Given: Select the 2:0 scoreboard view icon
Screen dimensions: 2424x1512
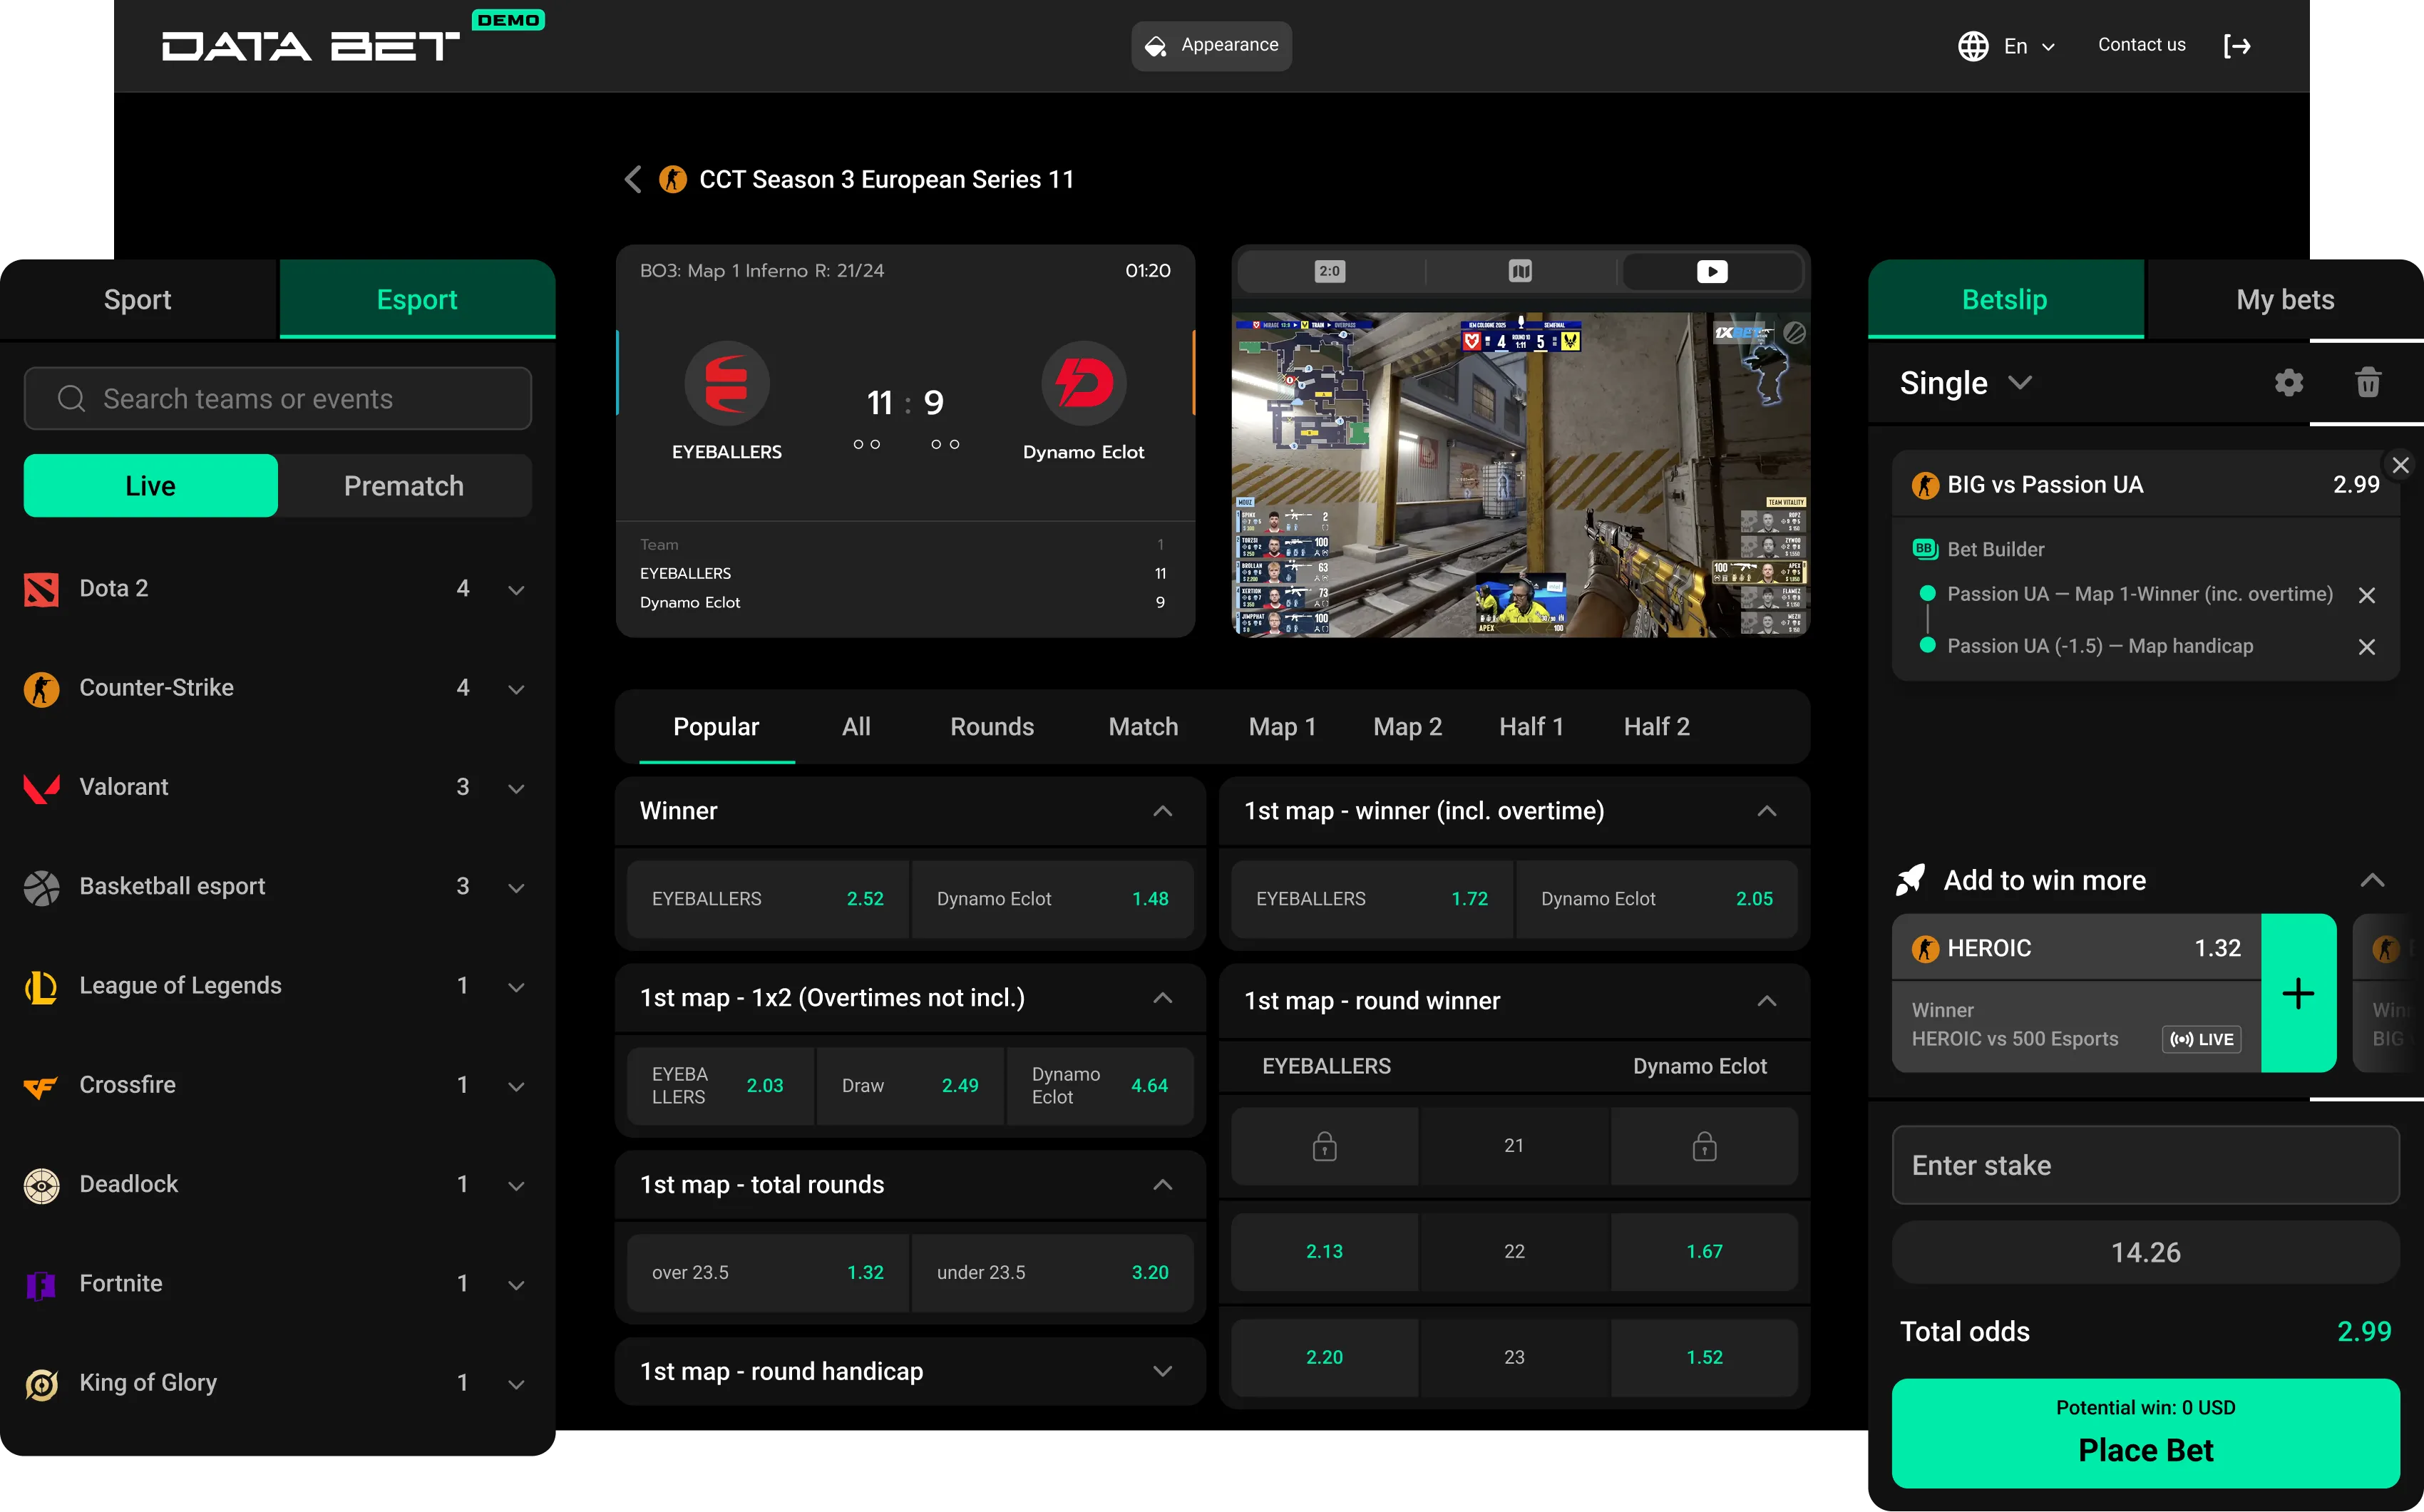Looking at the screenshot, I should pos(1329,271).
